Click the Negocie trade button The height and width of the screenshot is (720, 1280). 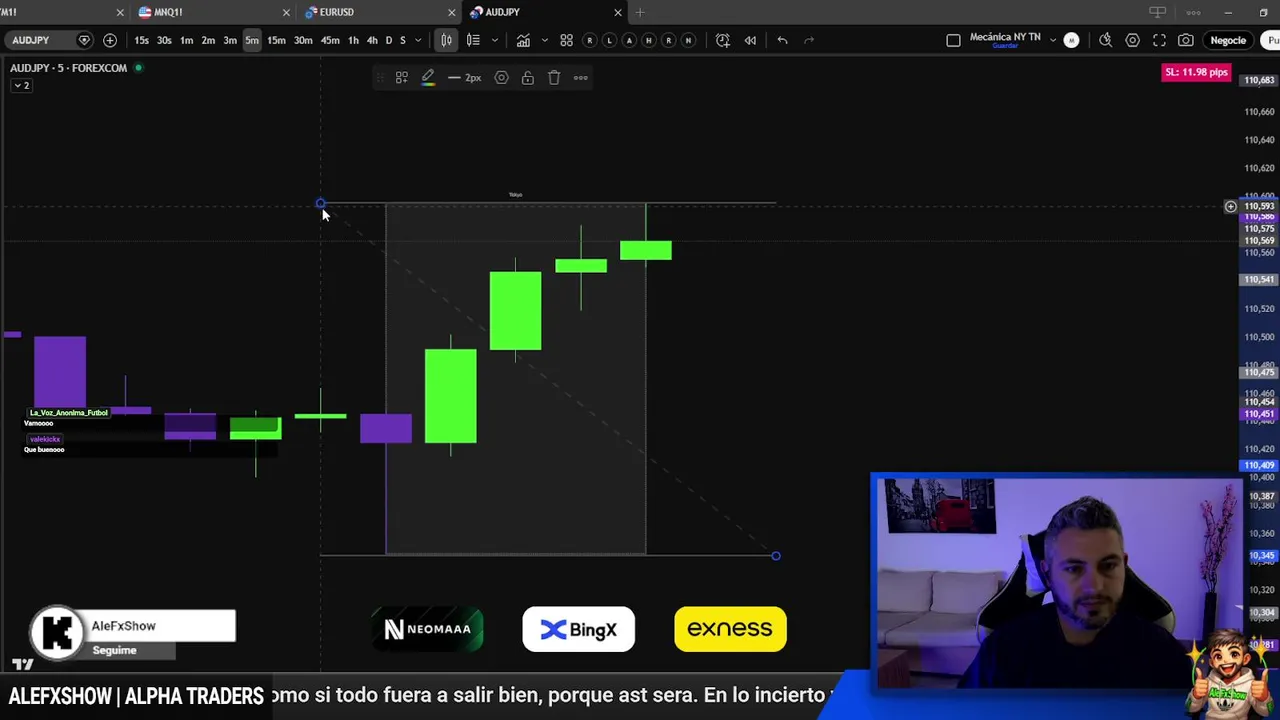tap(1228, 40)
